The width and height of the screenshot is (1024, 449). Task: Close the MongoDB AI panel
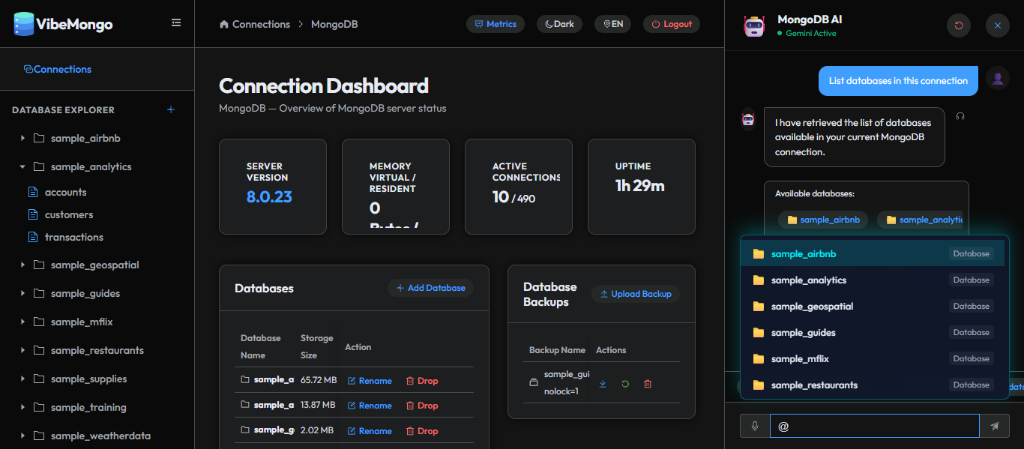pyautogui.click(x=997, y=25)
